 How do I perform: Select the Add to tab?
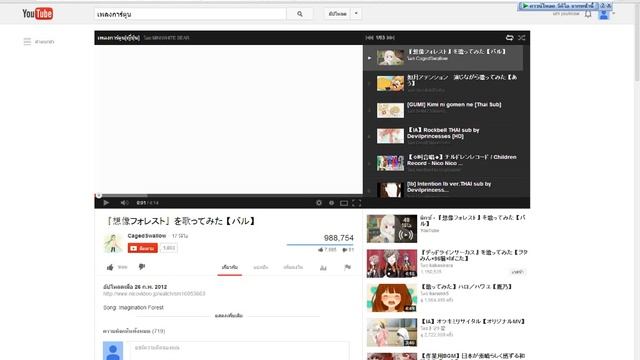[x=293, y=267]
